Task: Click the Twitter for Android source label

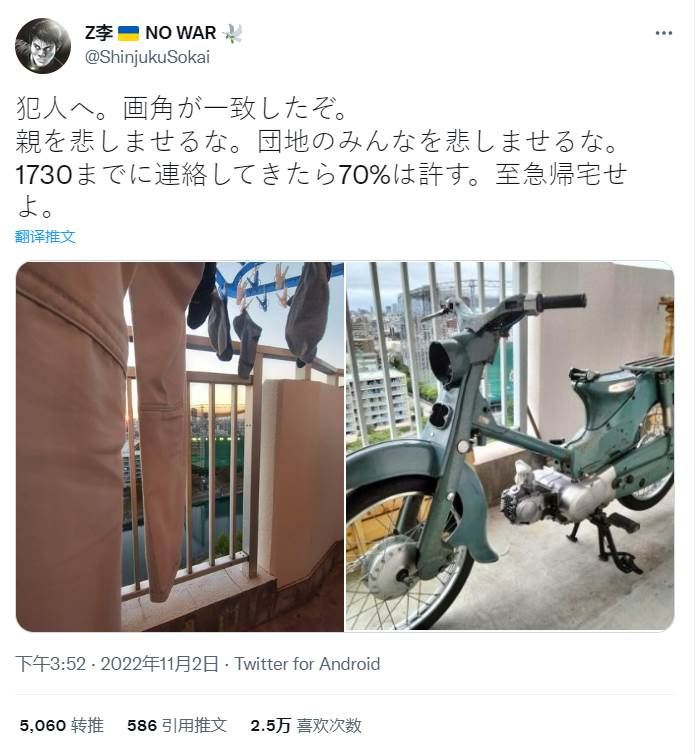Action: pos(307,664)
